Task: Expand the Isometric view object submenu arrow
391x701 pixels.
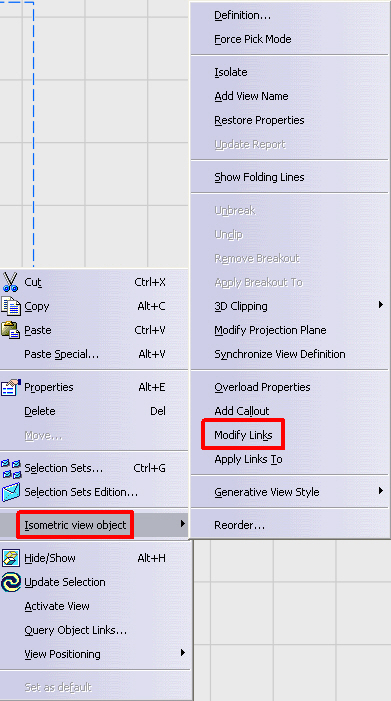Action: click(x=183, y=524)
